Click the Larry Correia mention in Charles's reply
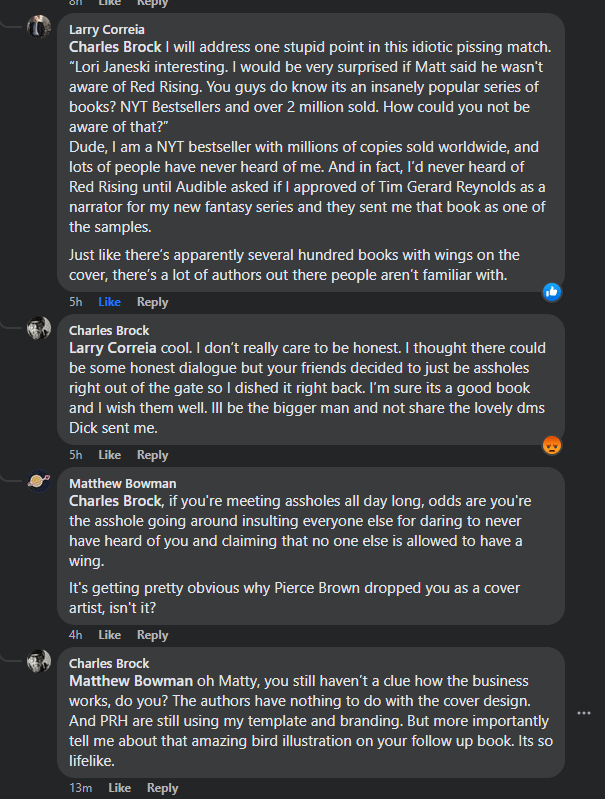Viewport: 605px width, 799px height. point(112,348)
